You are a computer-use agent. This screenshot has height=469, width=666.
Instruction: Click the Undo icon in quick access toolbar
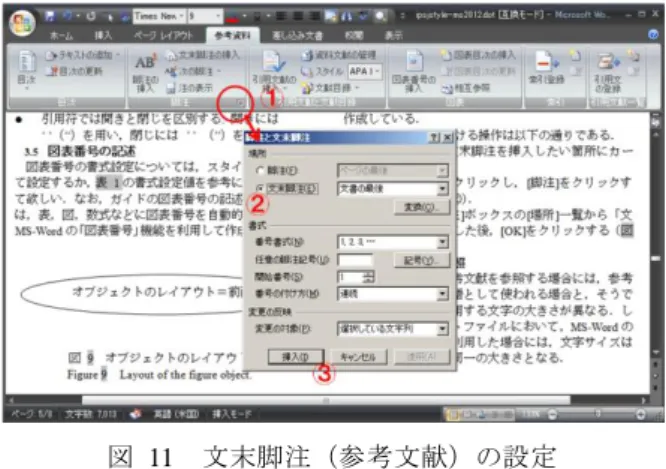pos(67,17)
